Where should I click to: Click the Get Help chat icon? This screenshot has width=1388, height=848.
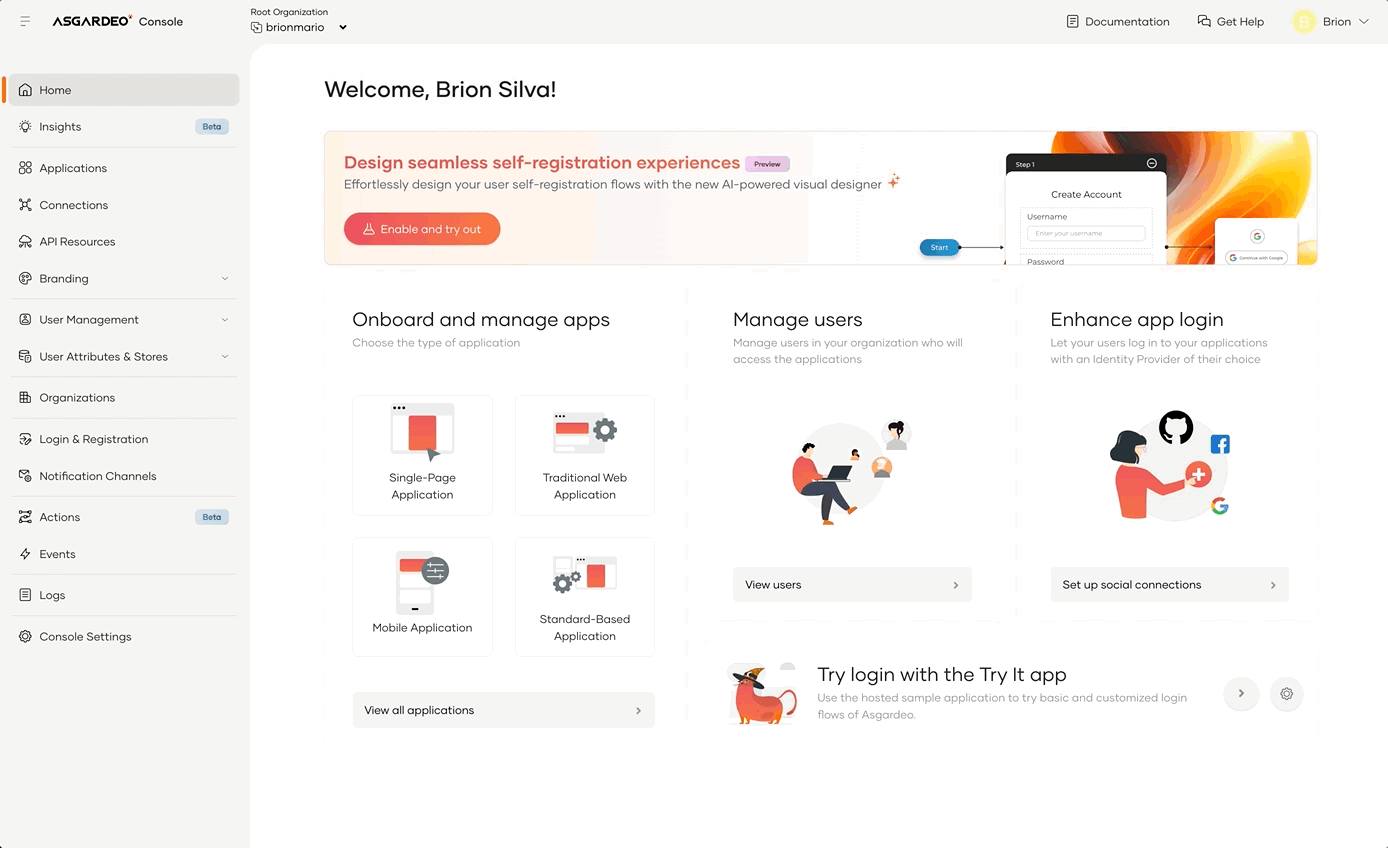coord(1204,21)
